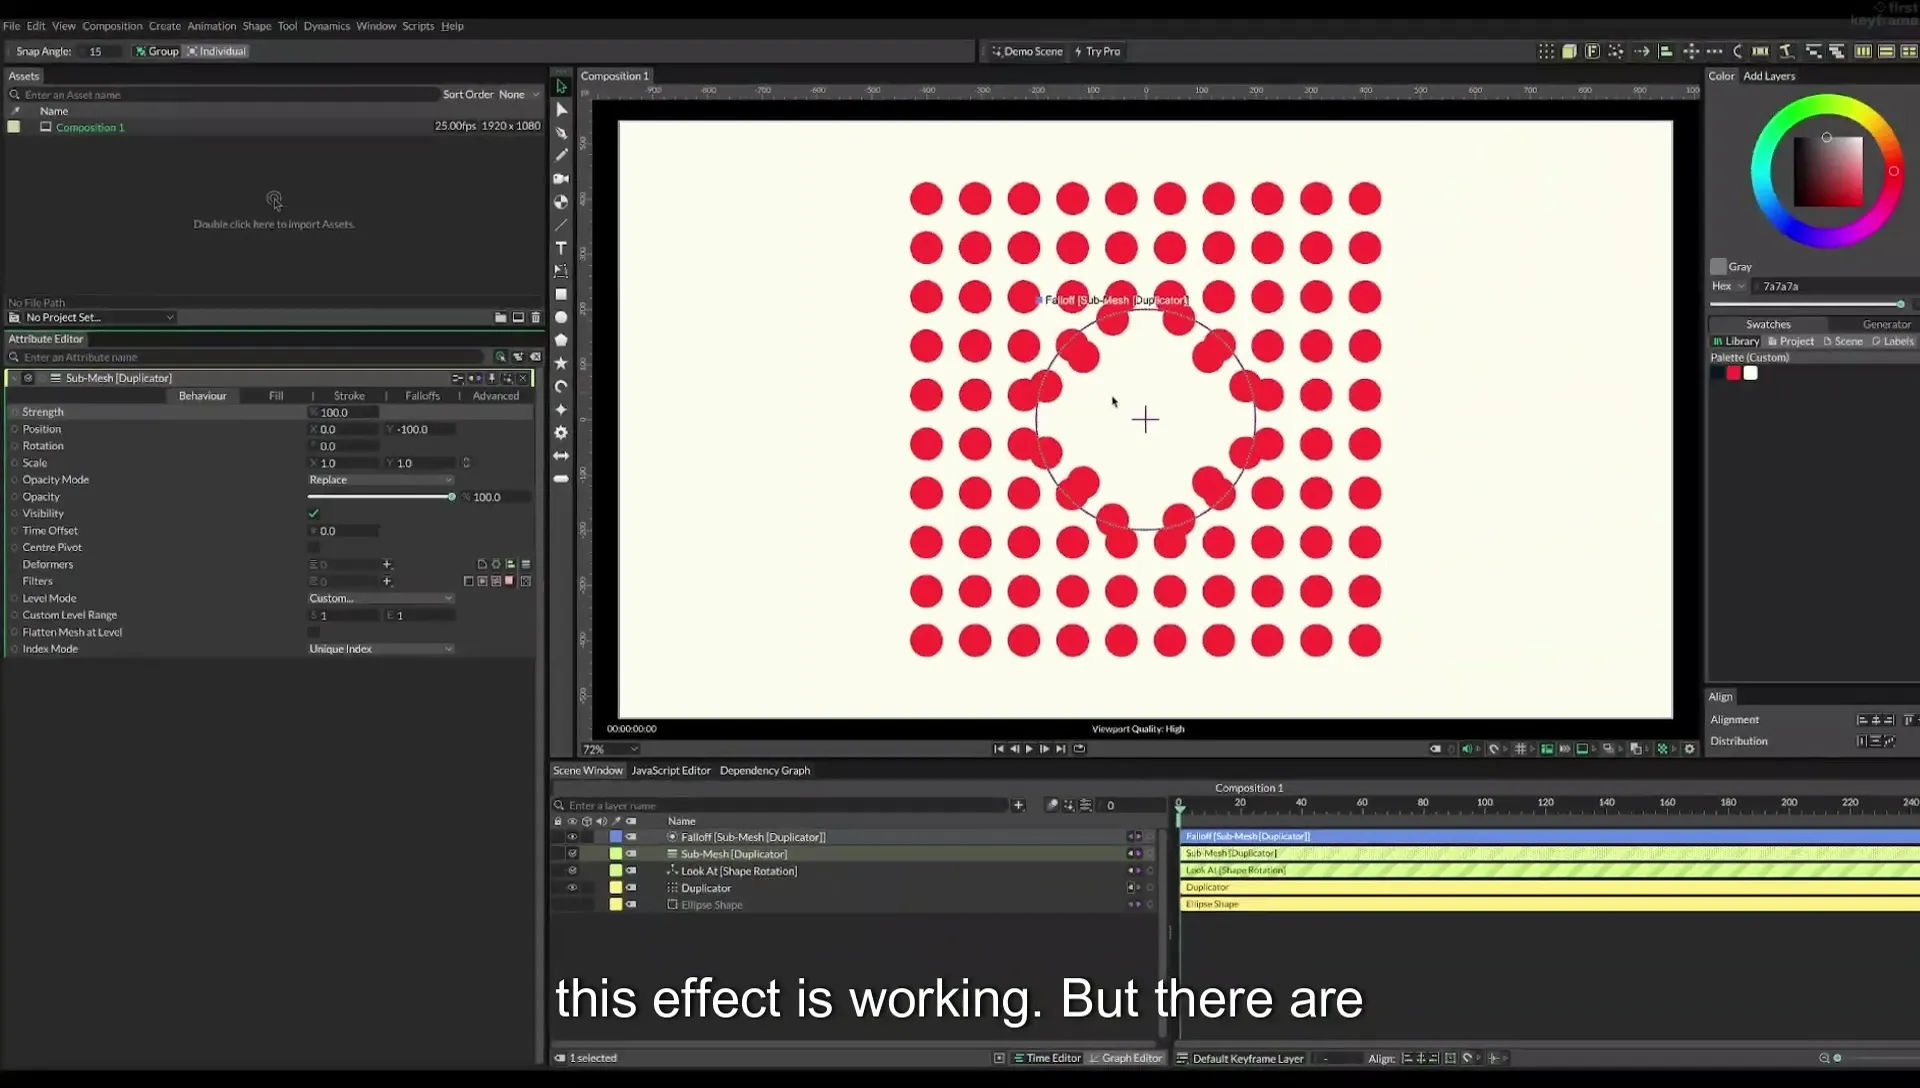Select the Camera tool in the toolbar

click(561, 179)
